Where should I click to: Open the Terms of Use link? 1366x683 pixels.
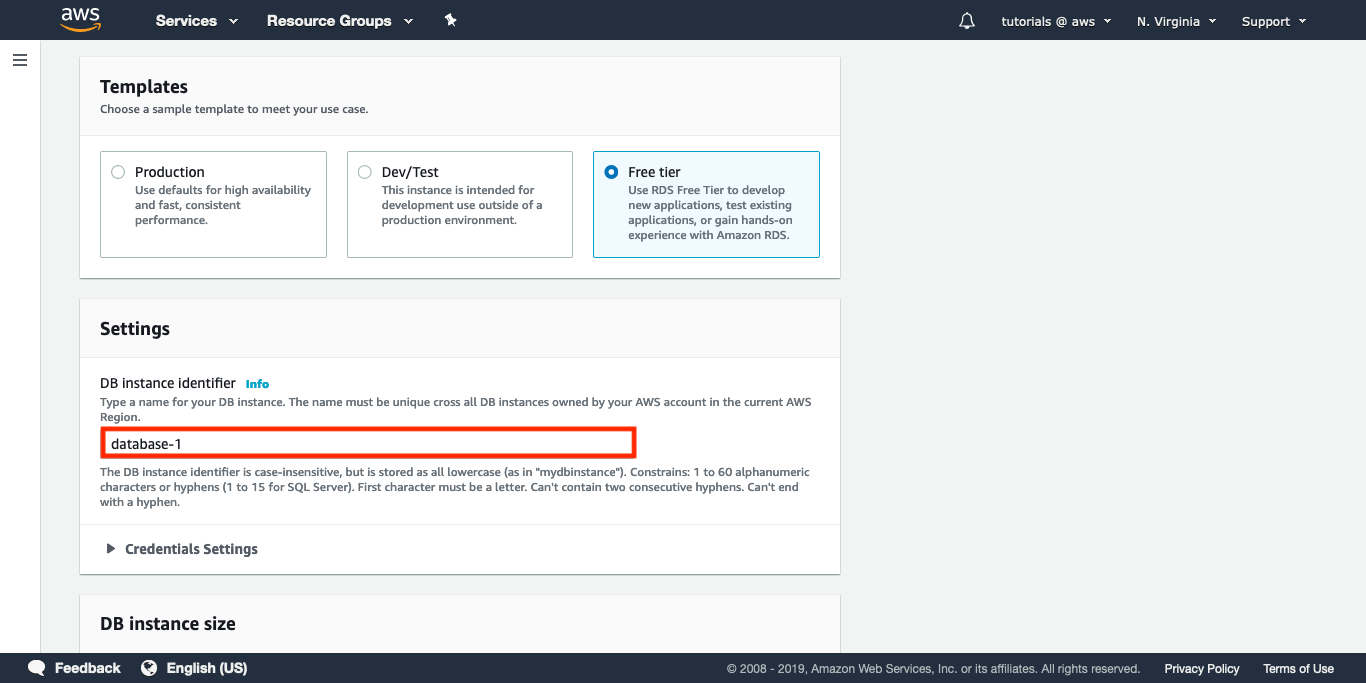pos(1298,669)
